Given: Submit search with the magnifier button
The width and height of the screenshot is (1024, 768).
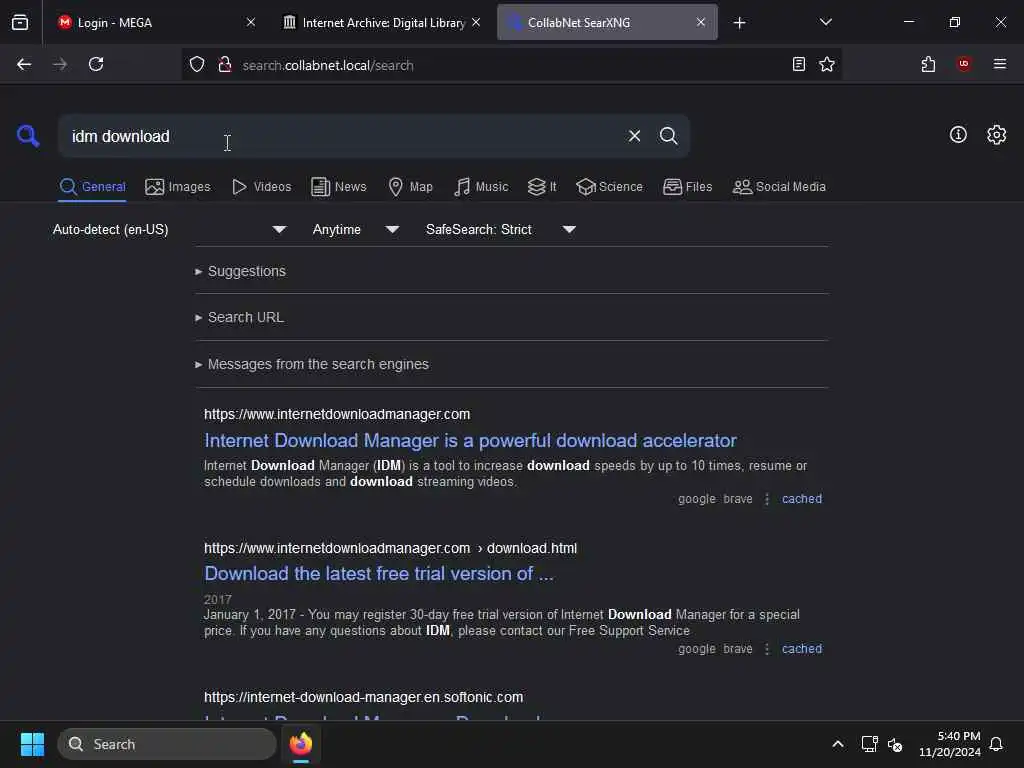Looking at the screenshot, I should click(668, 136).
